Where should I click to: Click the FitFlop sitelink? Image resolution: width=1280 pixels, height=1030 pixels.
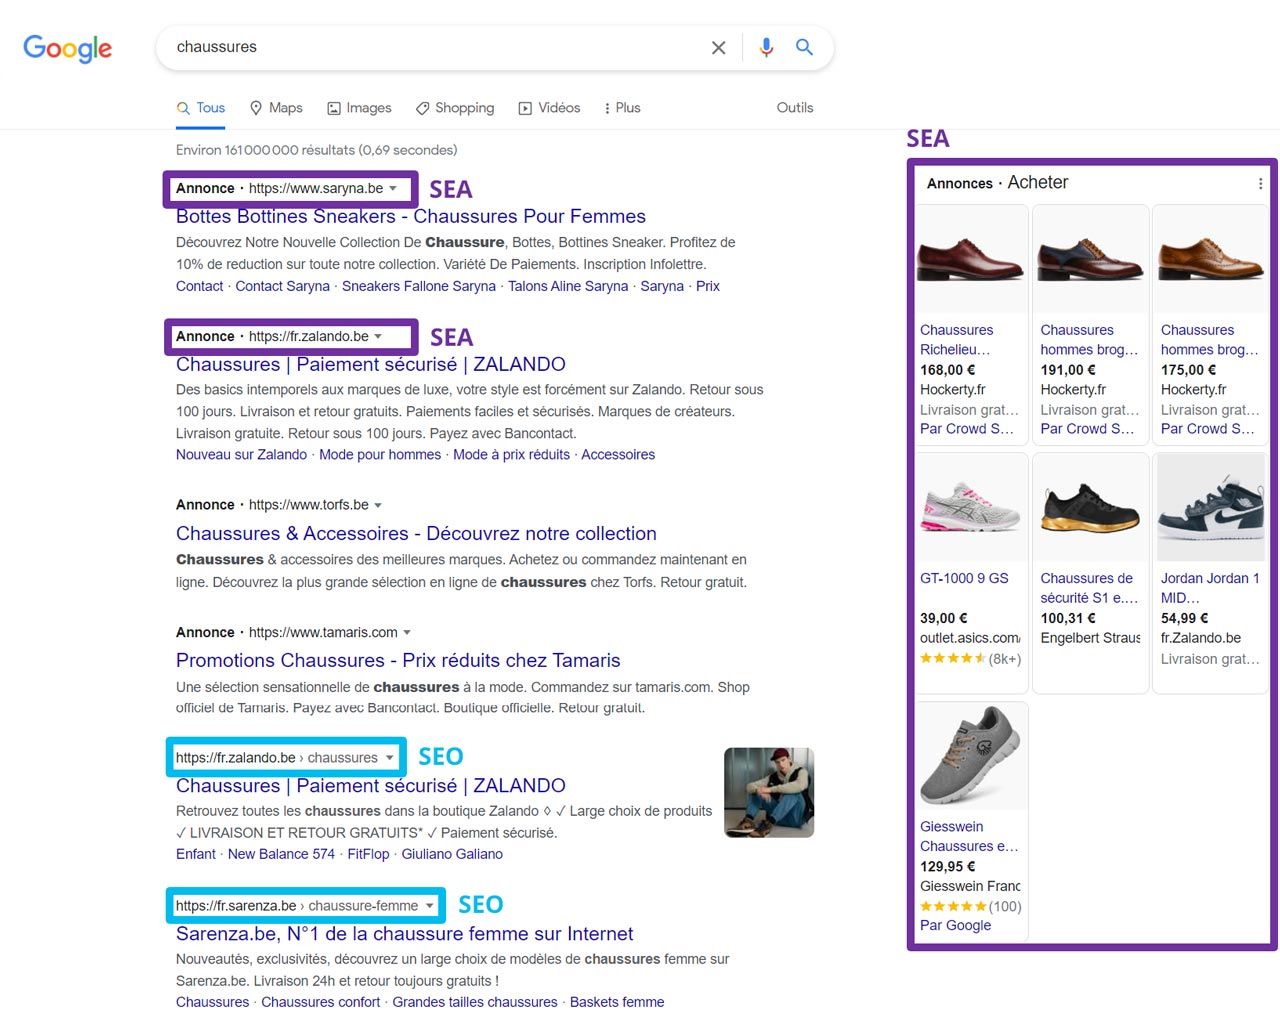(368, 854)
